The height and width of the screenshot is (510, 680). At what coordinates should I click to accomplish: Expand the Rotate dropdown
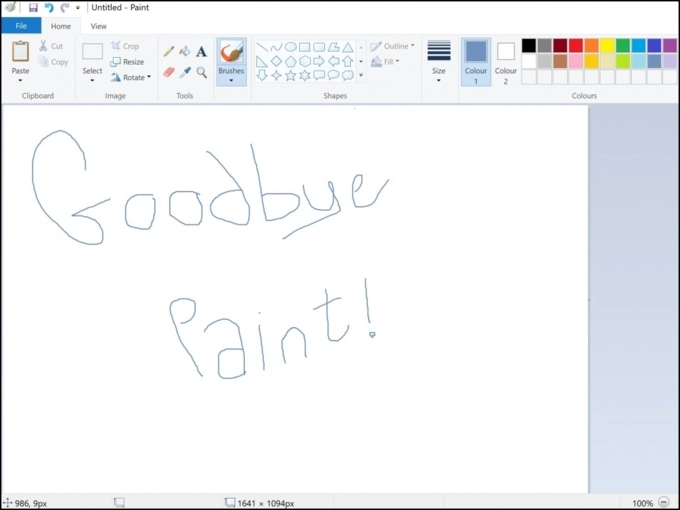[149, 77]
